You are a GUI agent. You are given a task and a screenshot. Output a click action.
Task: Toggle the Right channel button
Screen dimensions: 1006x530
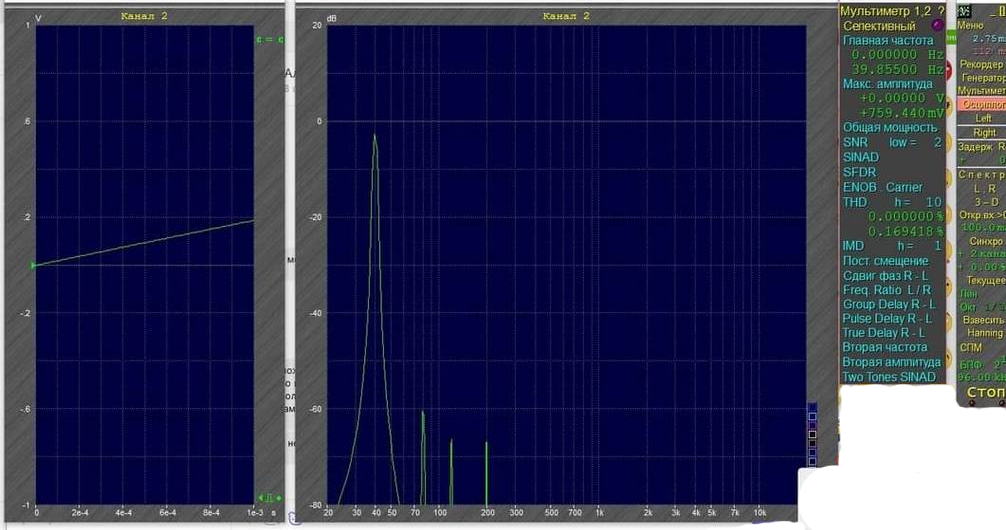984,132
